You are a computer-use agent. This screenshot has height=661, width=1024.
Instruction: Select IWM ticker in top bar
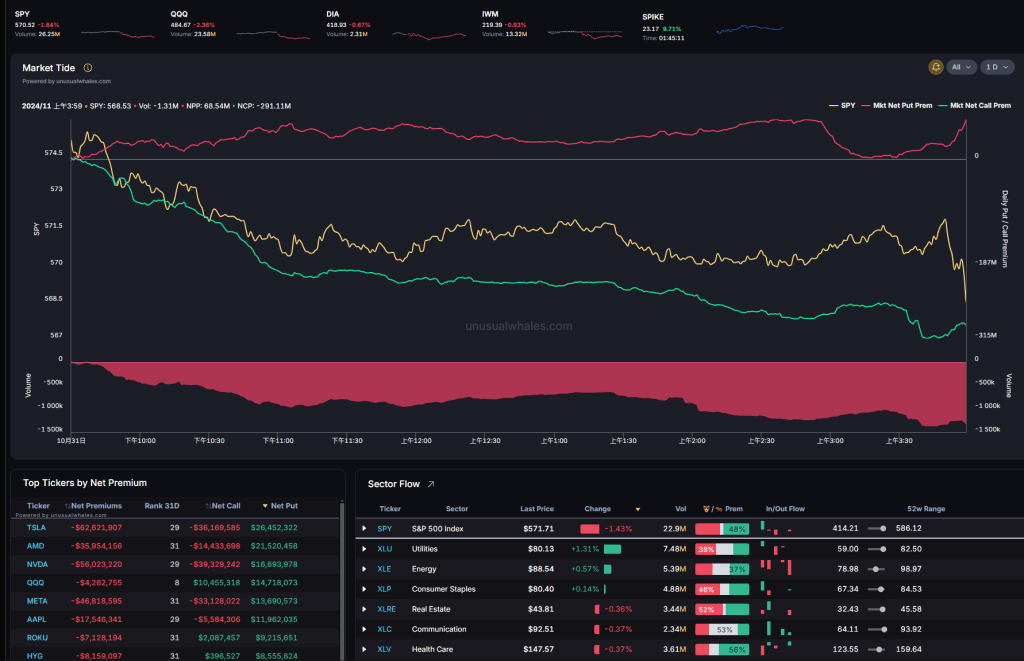click(x=491, y=15)
